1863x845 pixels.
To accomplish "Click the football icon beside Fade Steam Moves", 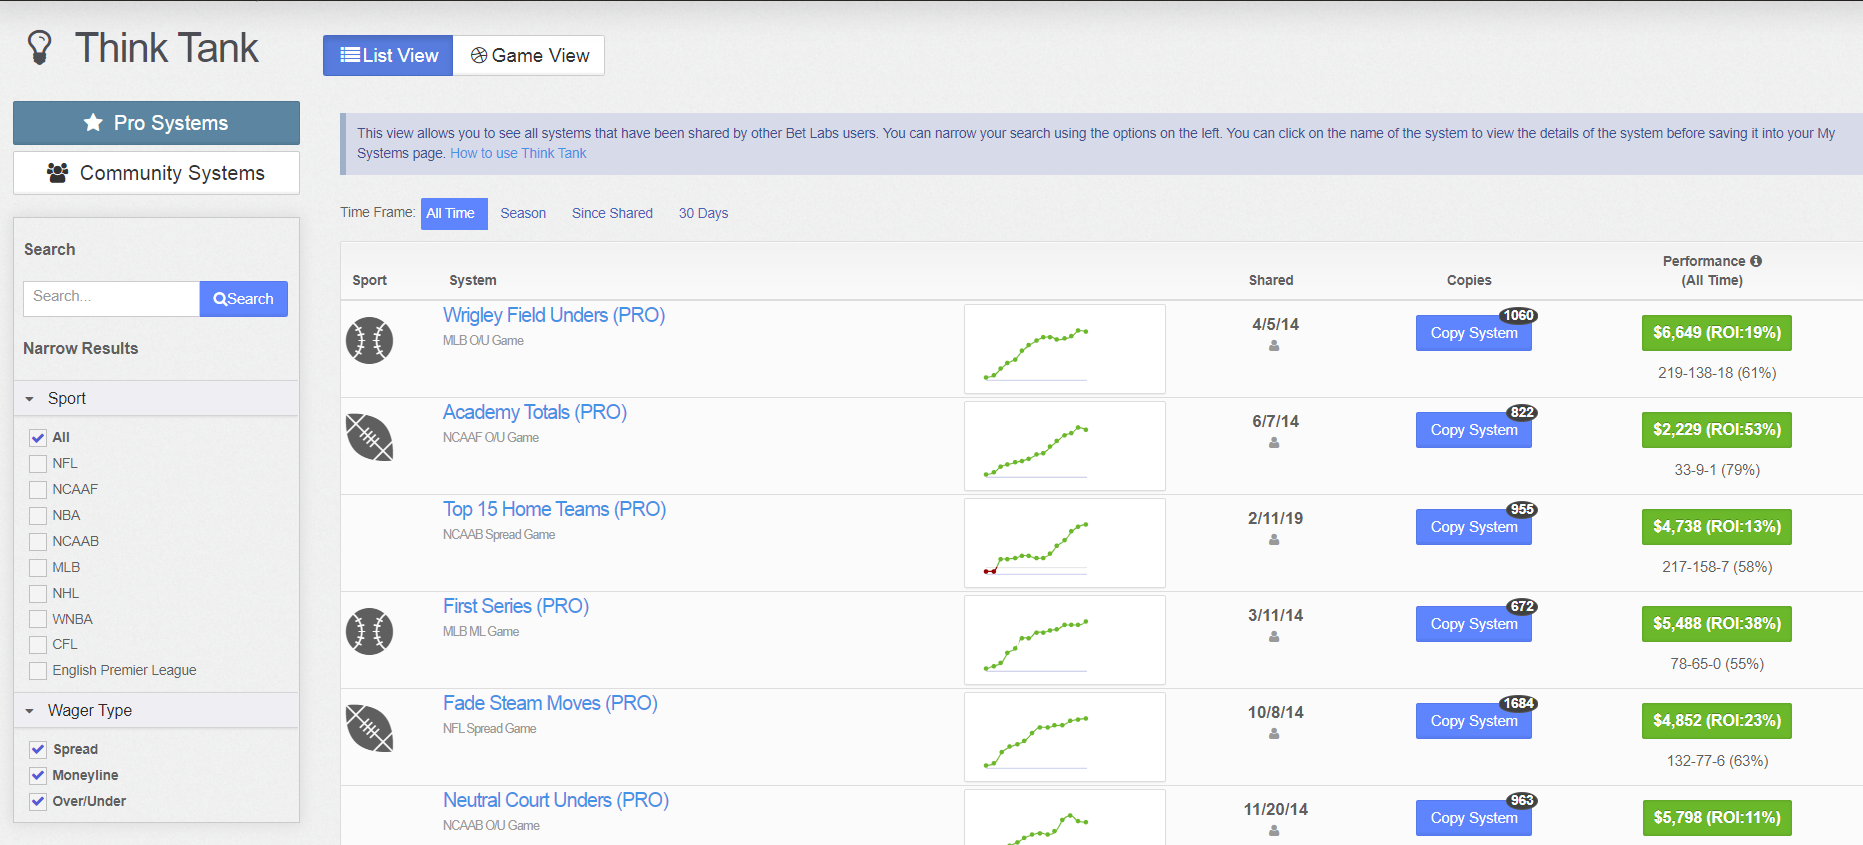I will pyautogui.click(x=369, y=729).
